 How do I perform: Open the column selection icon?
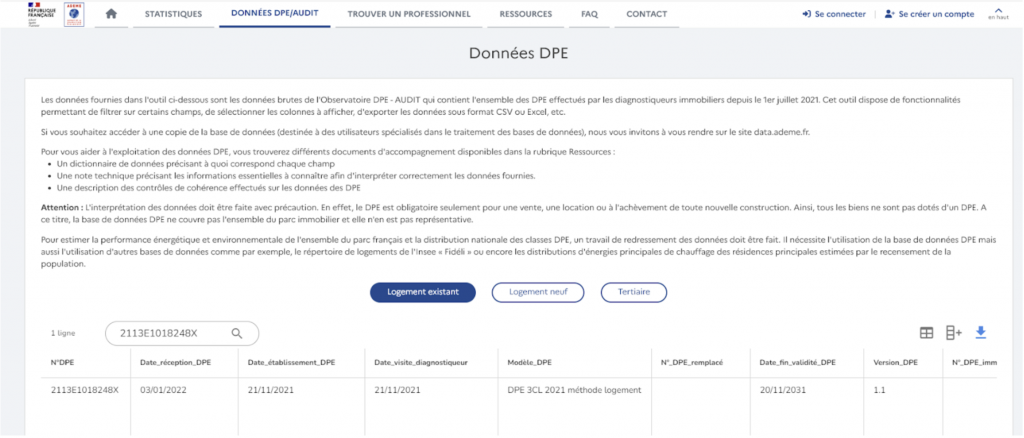pyautogui.click(x=953, y=333)
